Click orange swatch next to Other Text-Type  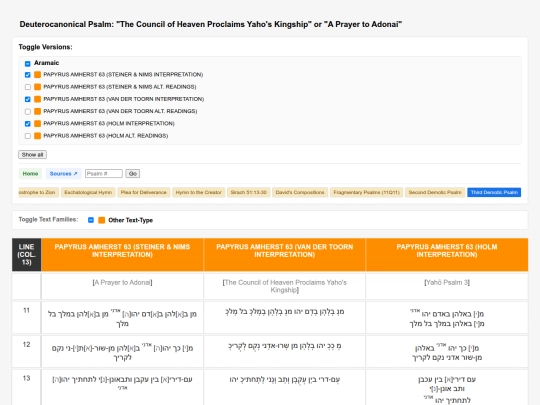(x=101, y=220)
